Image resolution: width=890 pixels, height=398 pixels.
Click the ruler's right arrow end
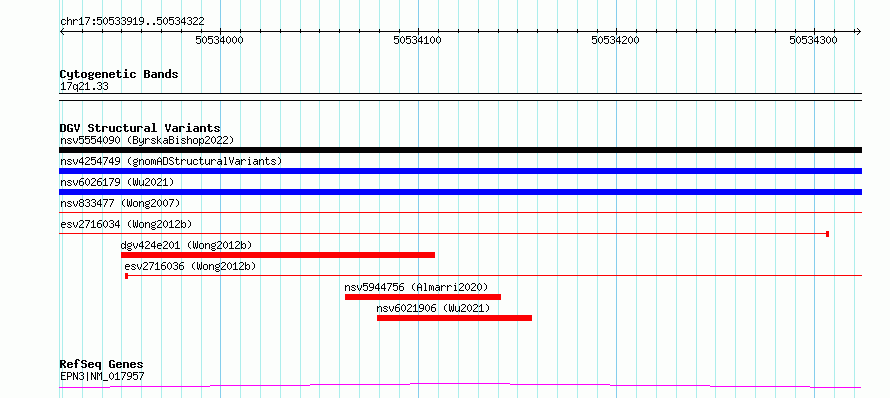coord(859,31)
